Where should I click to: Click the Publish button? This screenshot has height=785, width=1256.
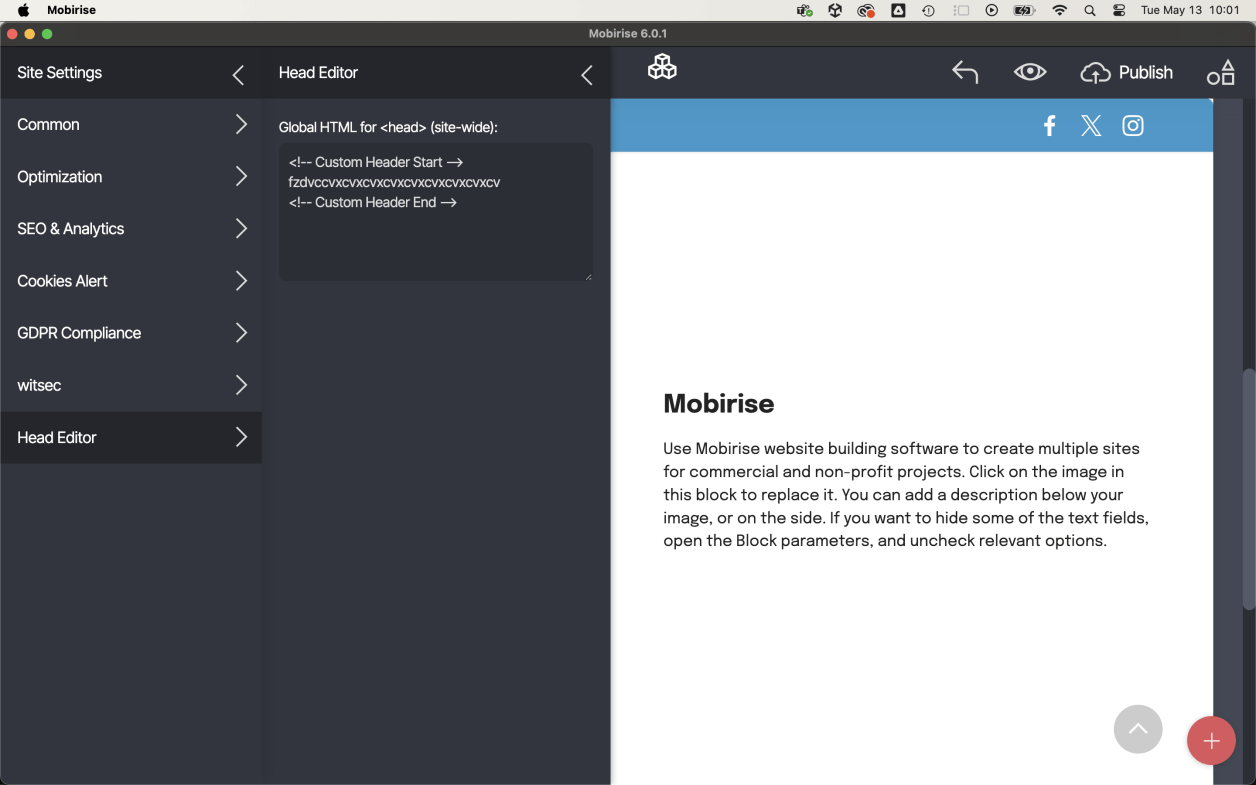(x=1127, y=72)
